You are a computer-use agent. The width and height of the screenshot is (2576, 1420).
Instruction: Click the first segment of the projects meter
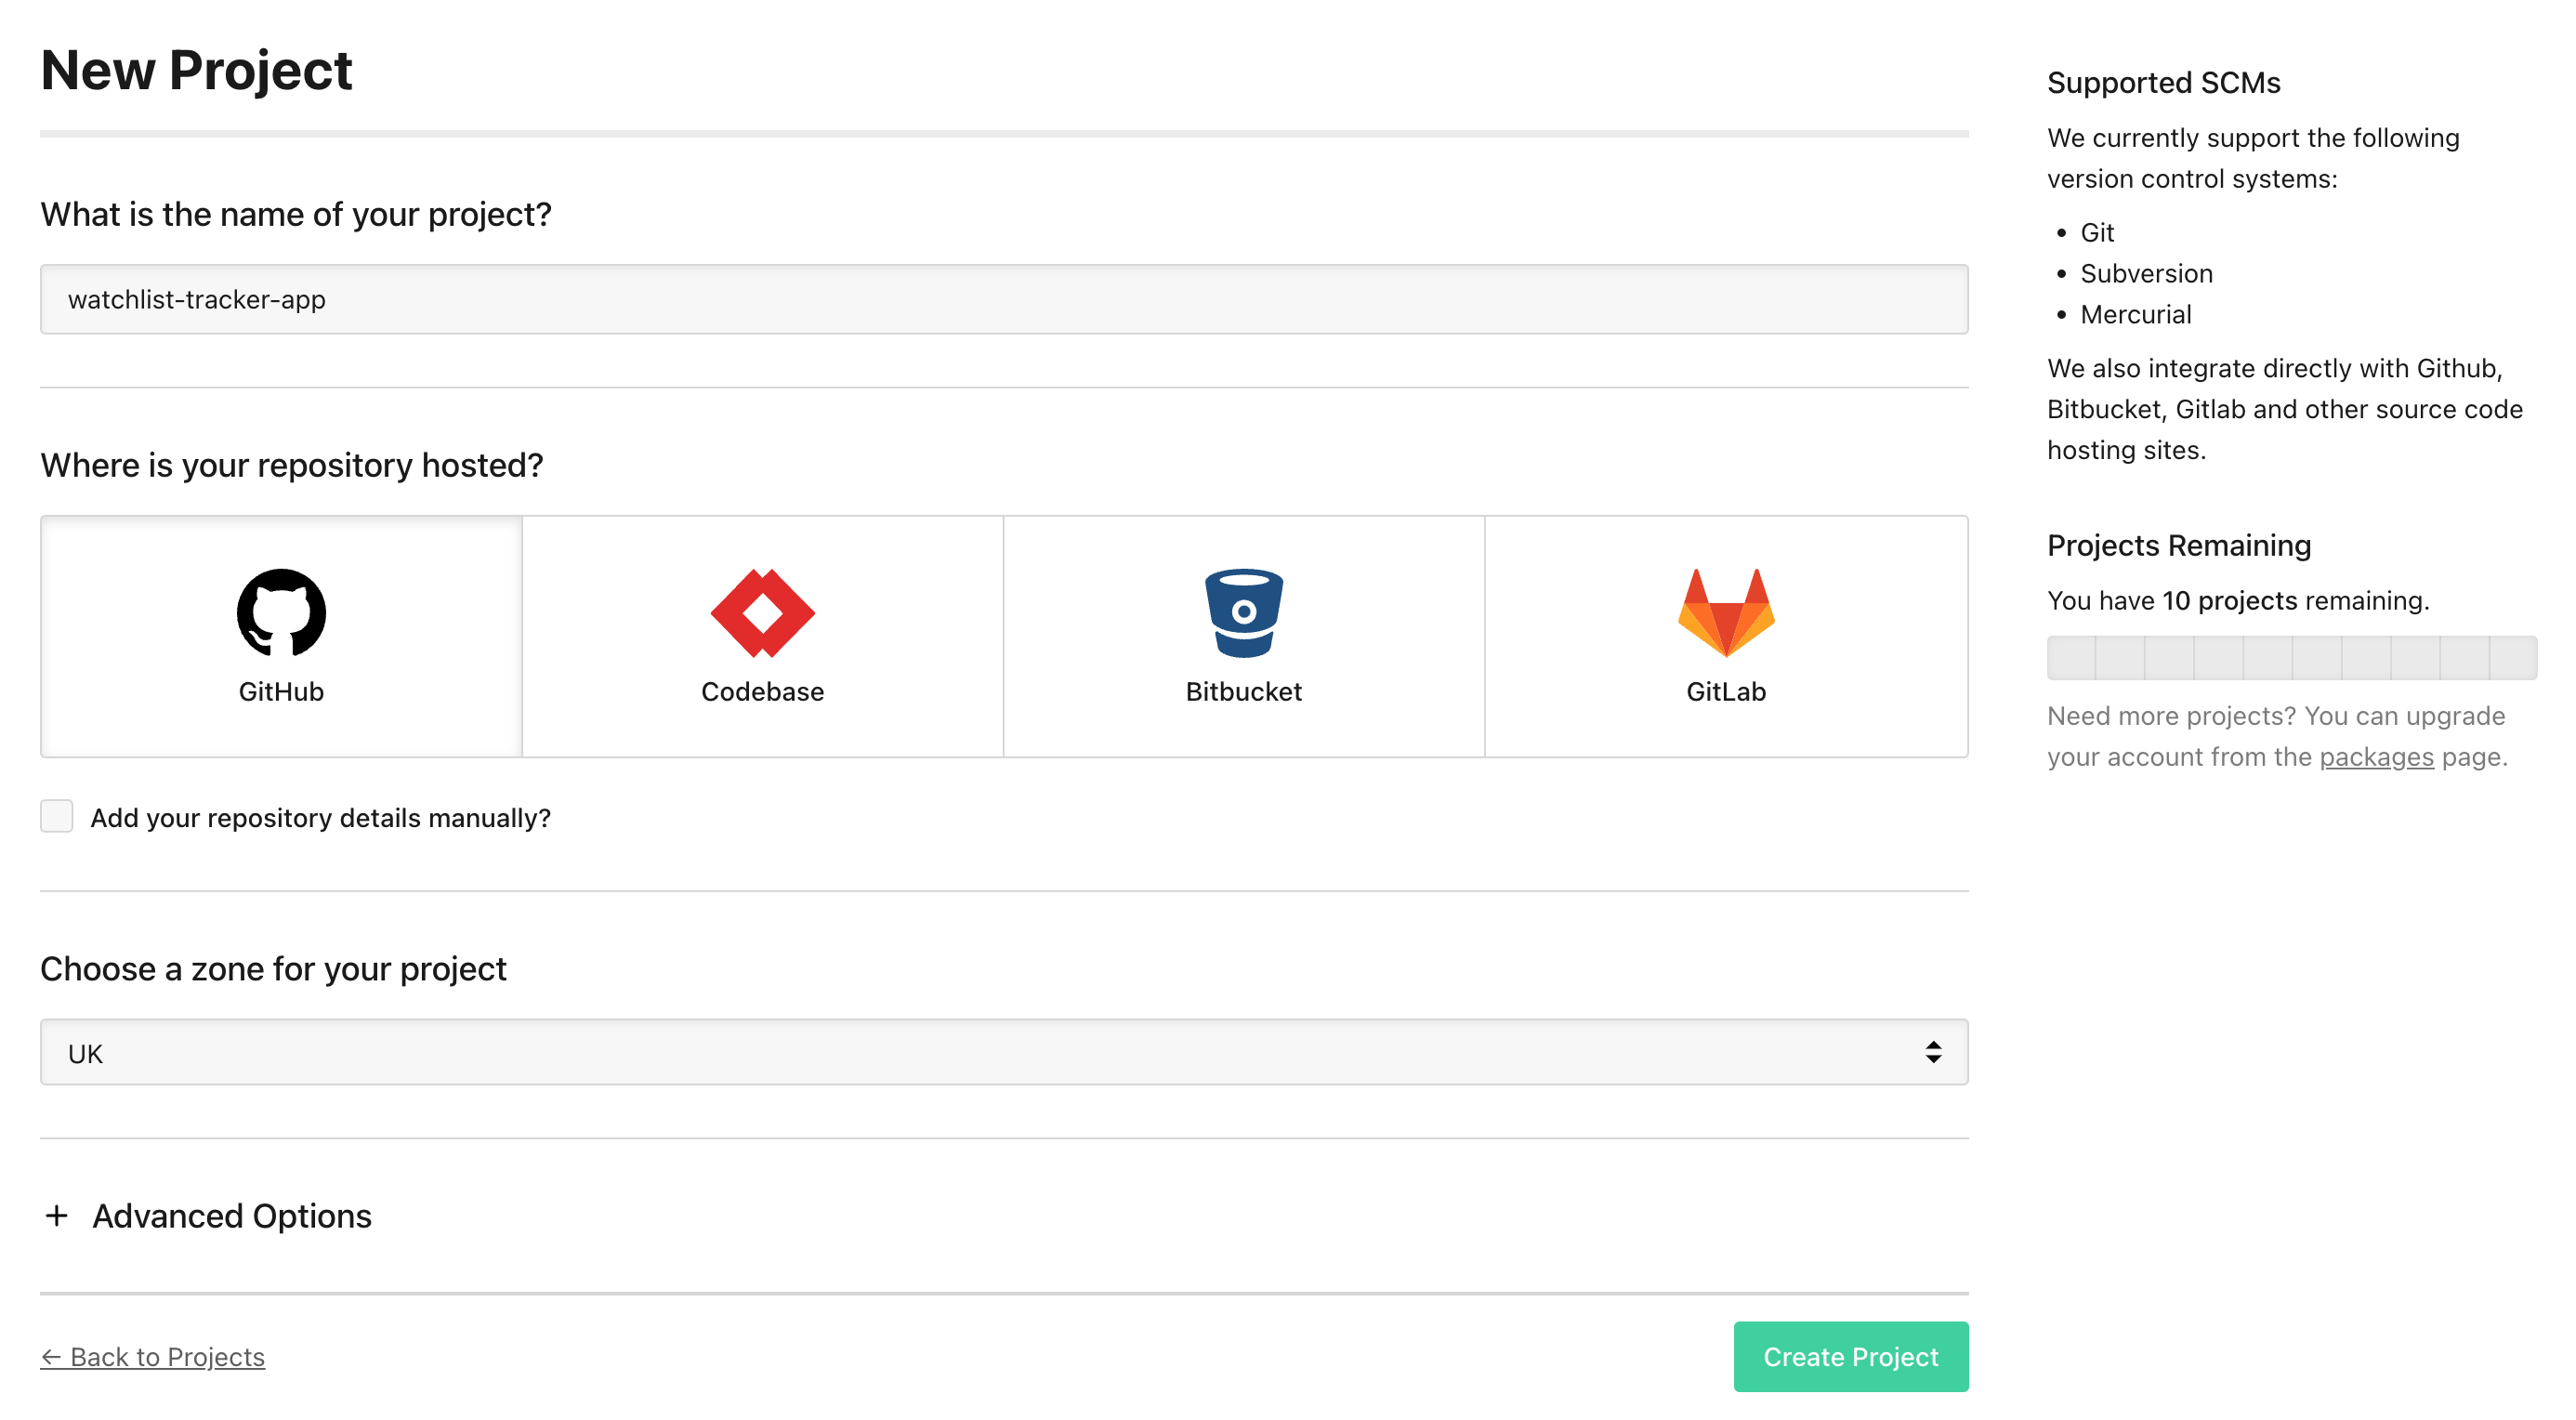tap(2070, 658)
